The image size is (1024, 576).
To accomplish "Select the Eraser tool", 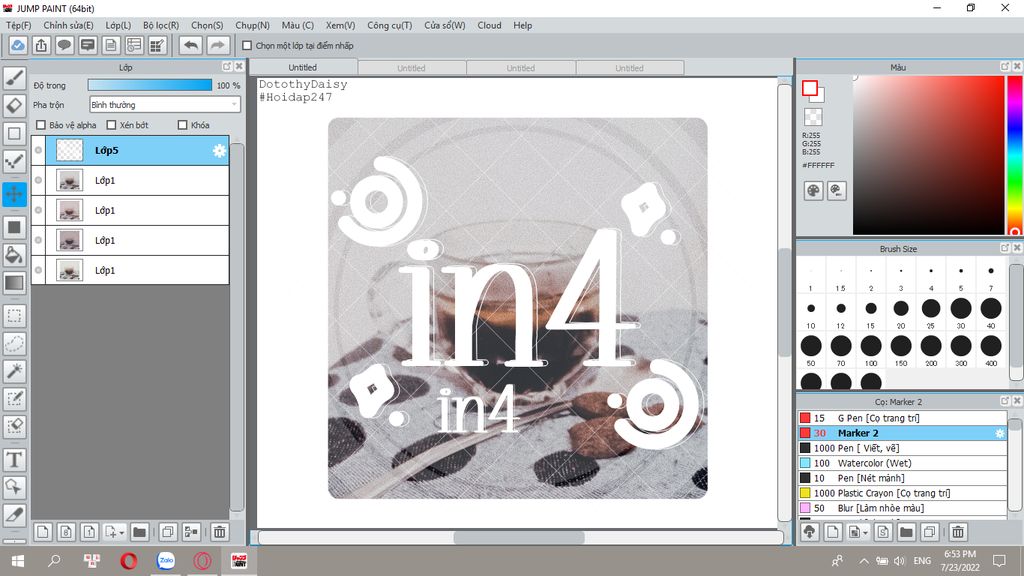I will click(14, 105).
